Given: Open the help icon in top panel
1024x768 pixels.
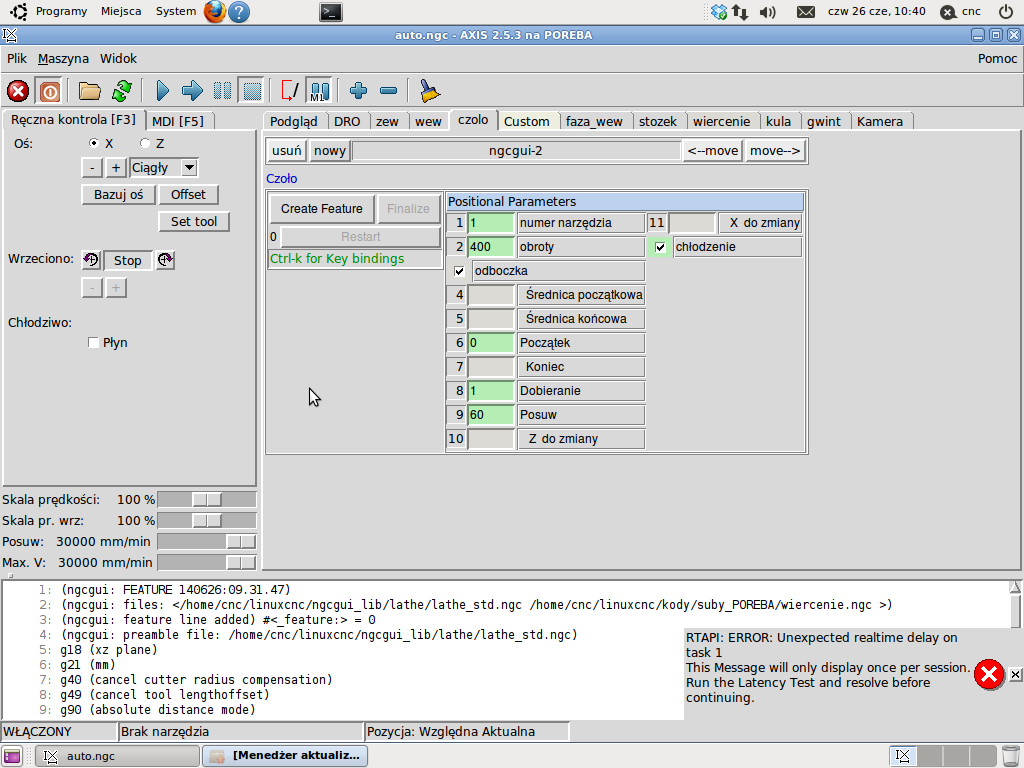Looking at the screenshot, I should coord(239,12).
